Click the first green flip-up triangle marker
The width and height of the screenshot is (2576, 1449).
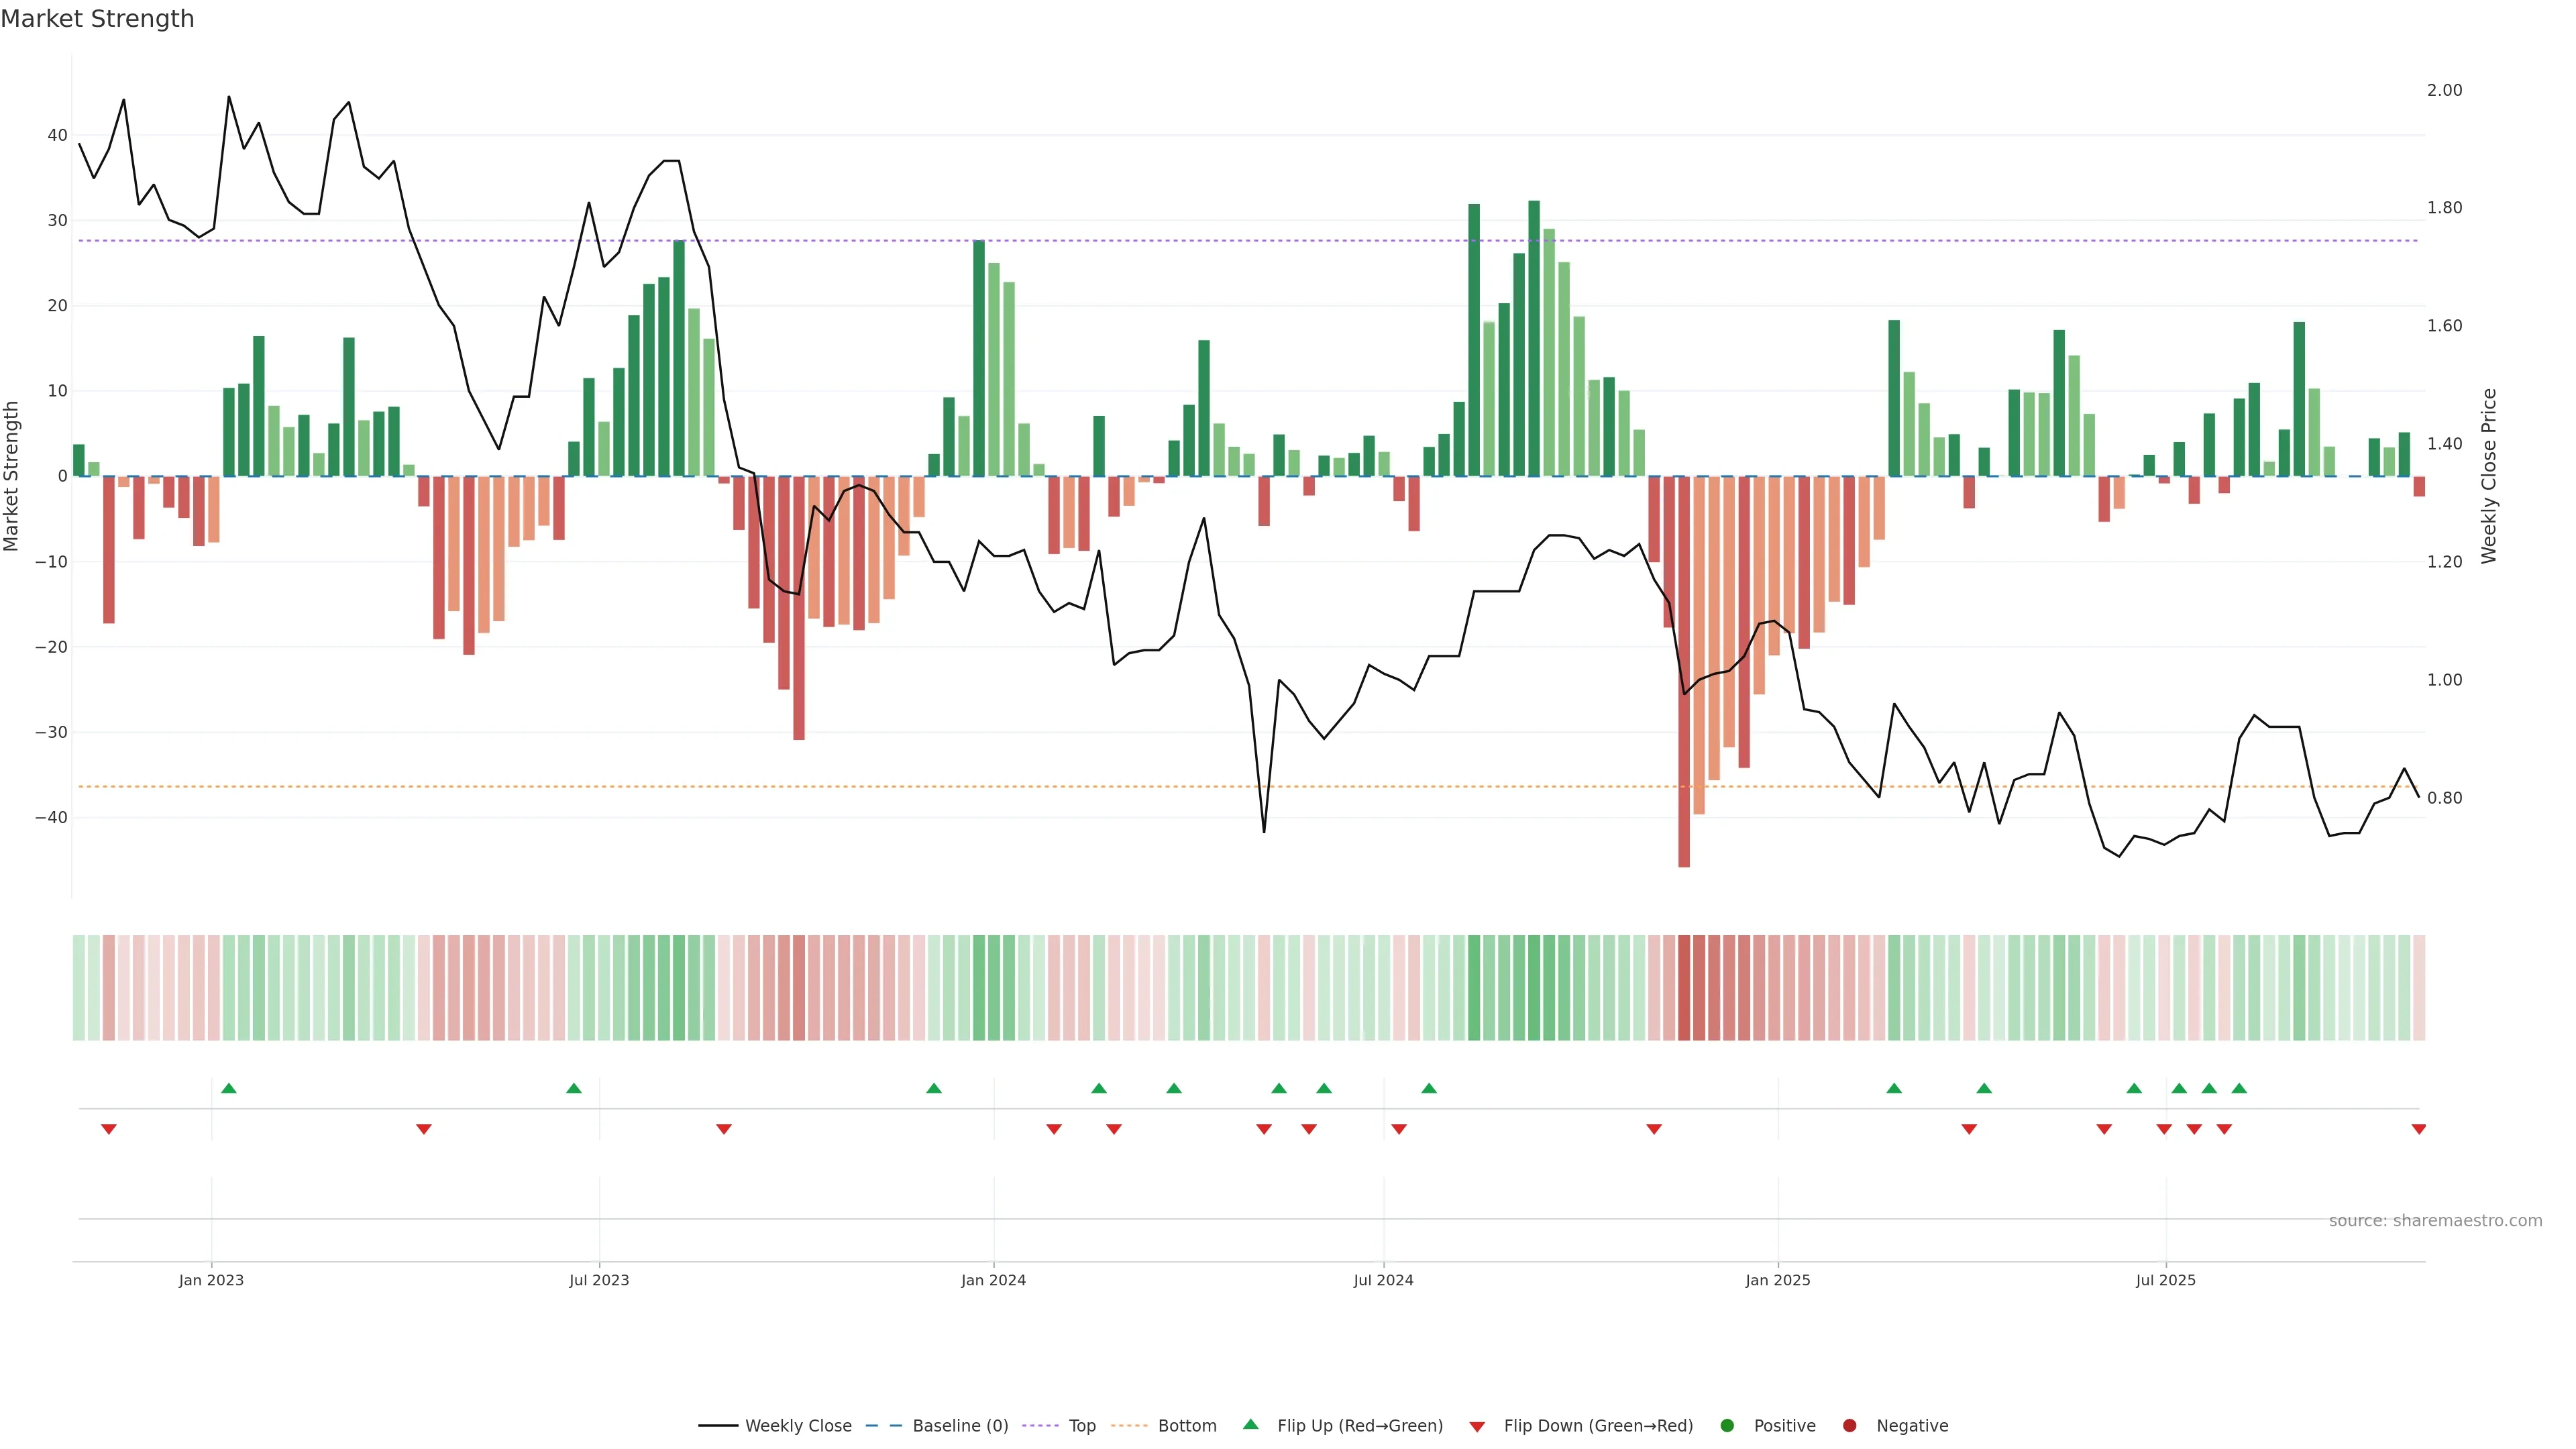[229, 1088]
